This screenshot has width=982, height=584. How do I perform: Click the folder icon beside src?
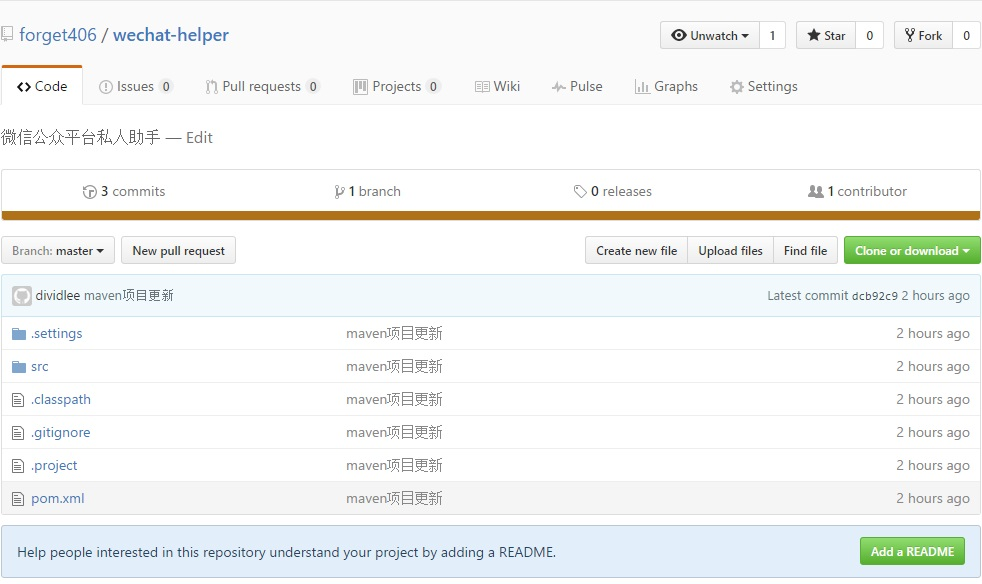19,367
